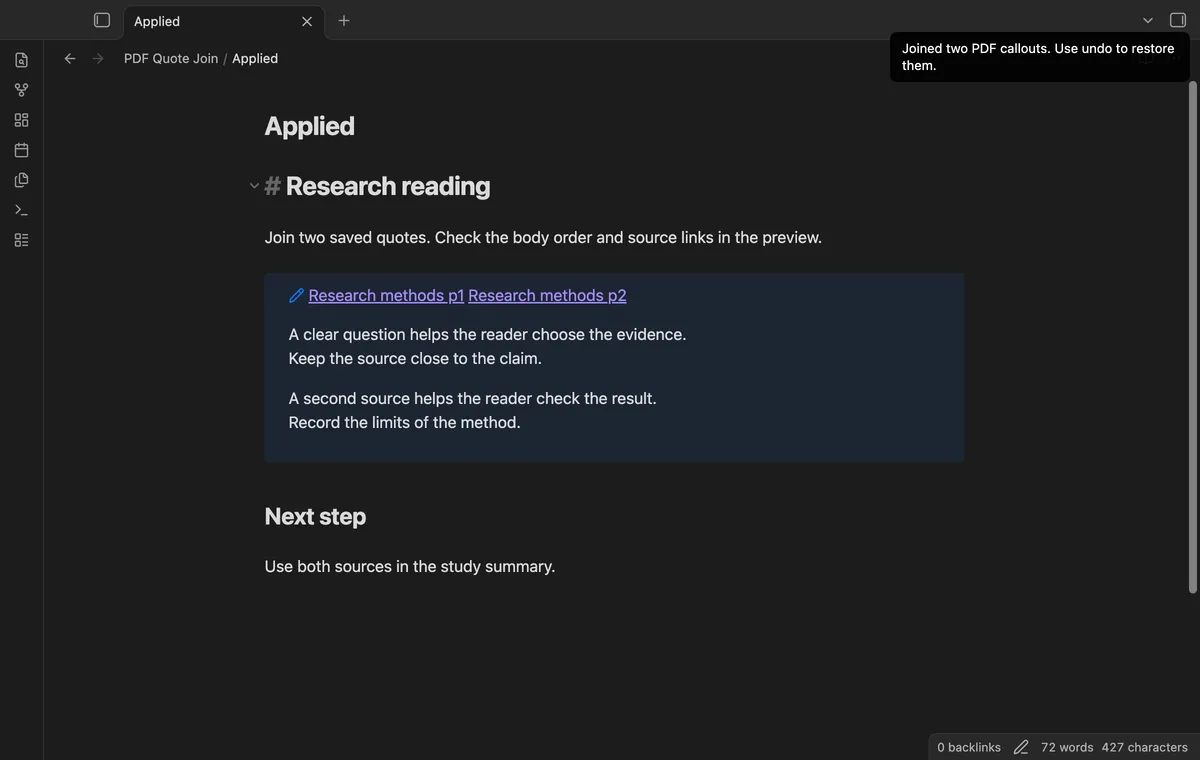Toggle the left sidebar panel

click(x=102, y=20)
